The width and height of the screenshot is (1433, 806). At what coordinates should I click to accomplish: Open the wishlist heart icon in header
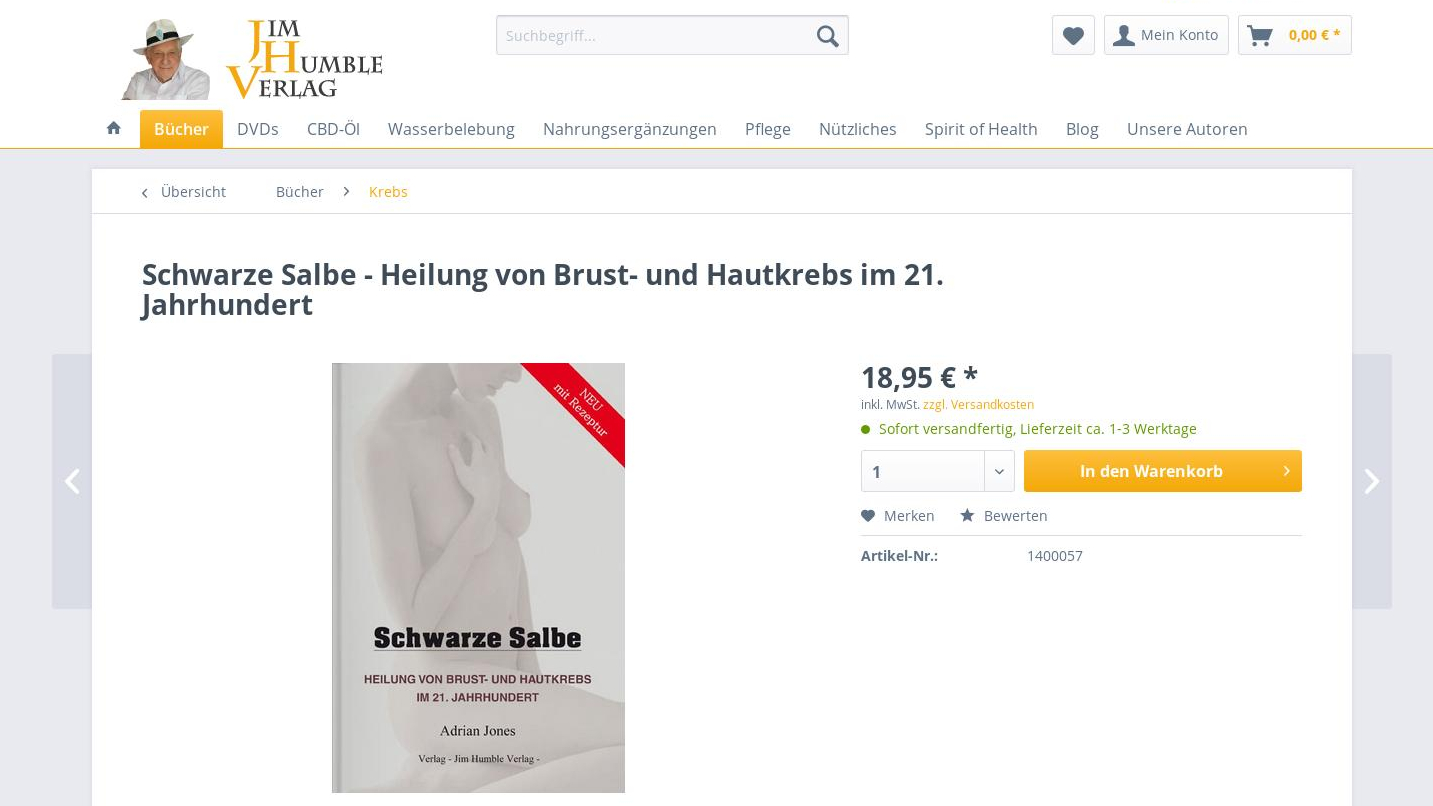[1073, 35]
